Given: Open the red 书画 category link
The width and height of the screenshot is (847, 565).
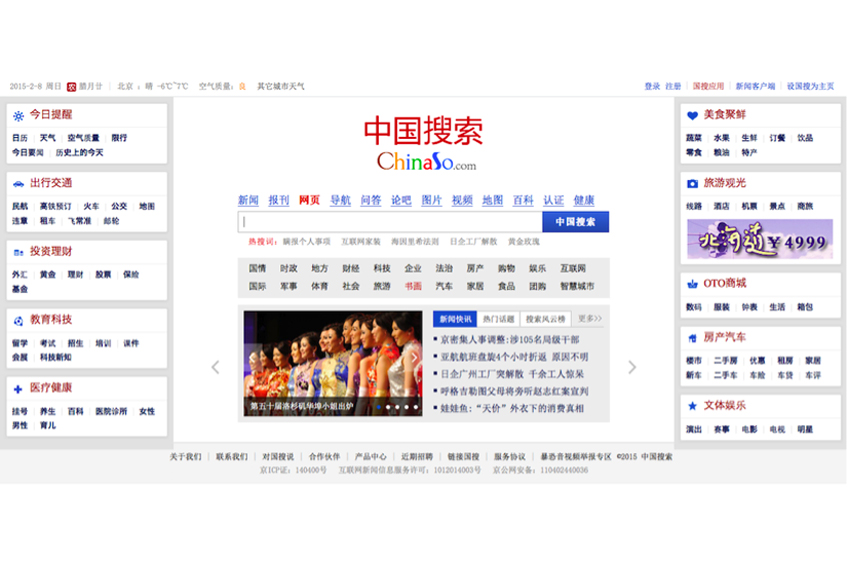Looking at the screenshot, I should 413,286.
